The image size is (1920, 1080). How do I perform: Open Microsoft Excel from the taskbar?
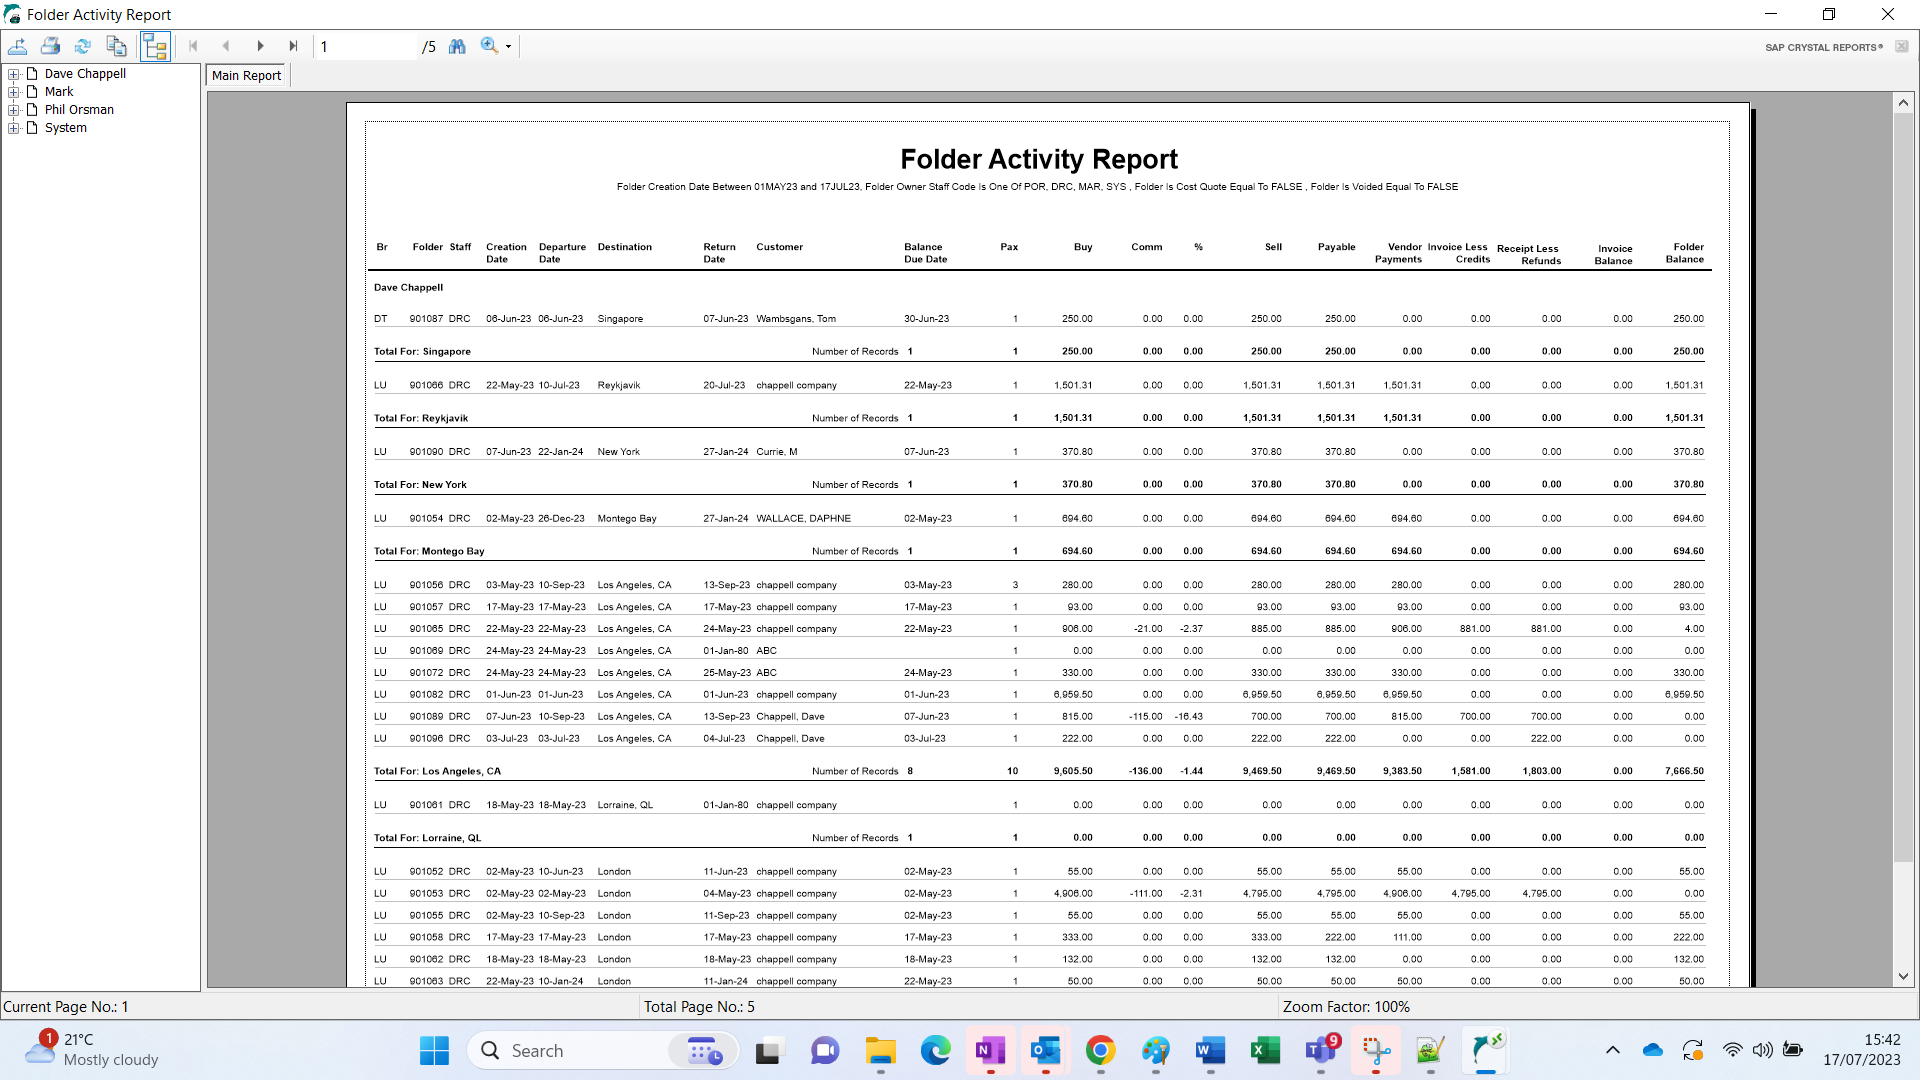[1265, 1051]
